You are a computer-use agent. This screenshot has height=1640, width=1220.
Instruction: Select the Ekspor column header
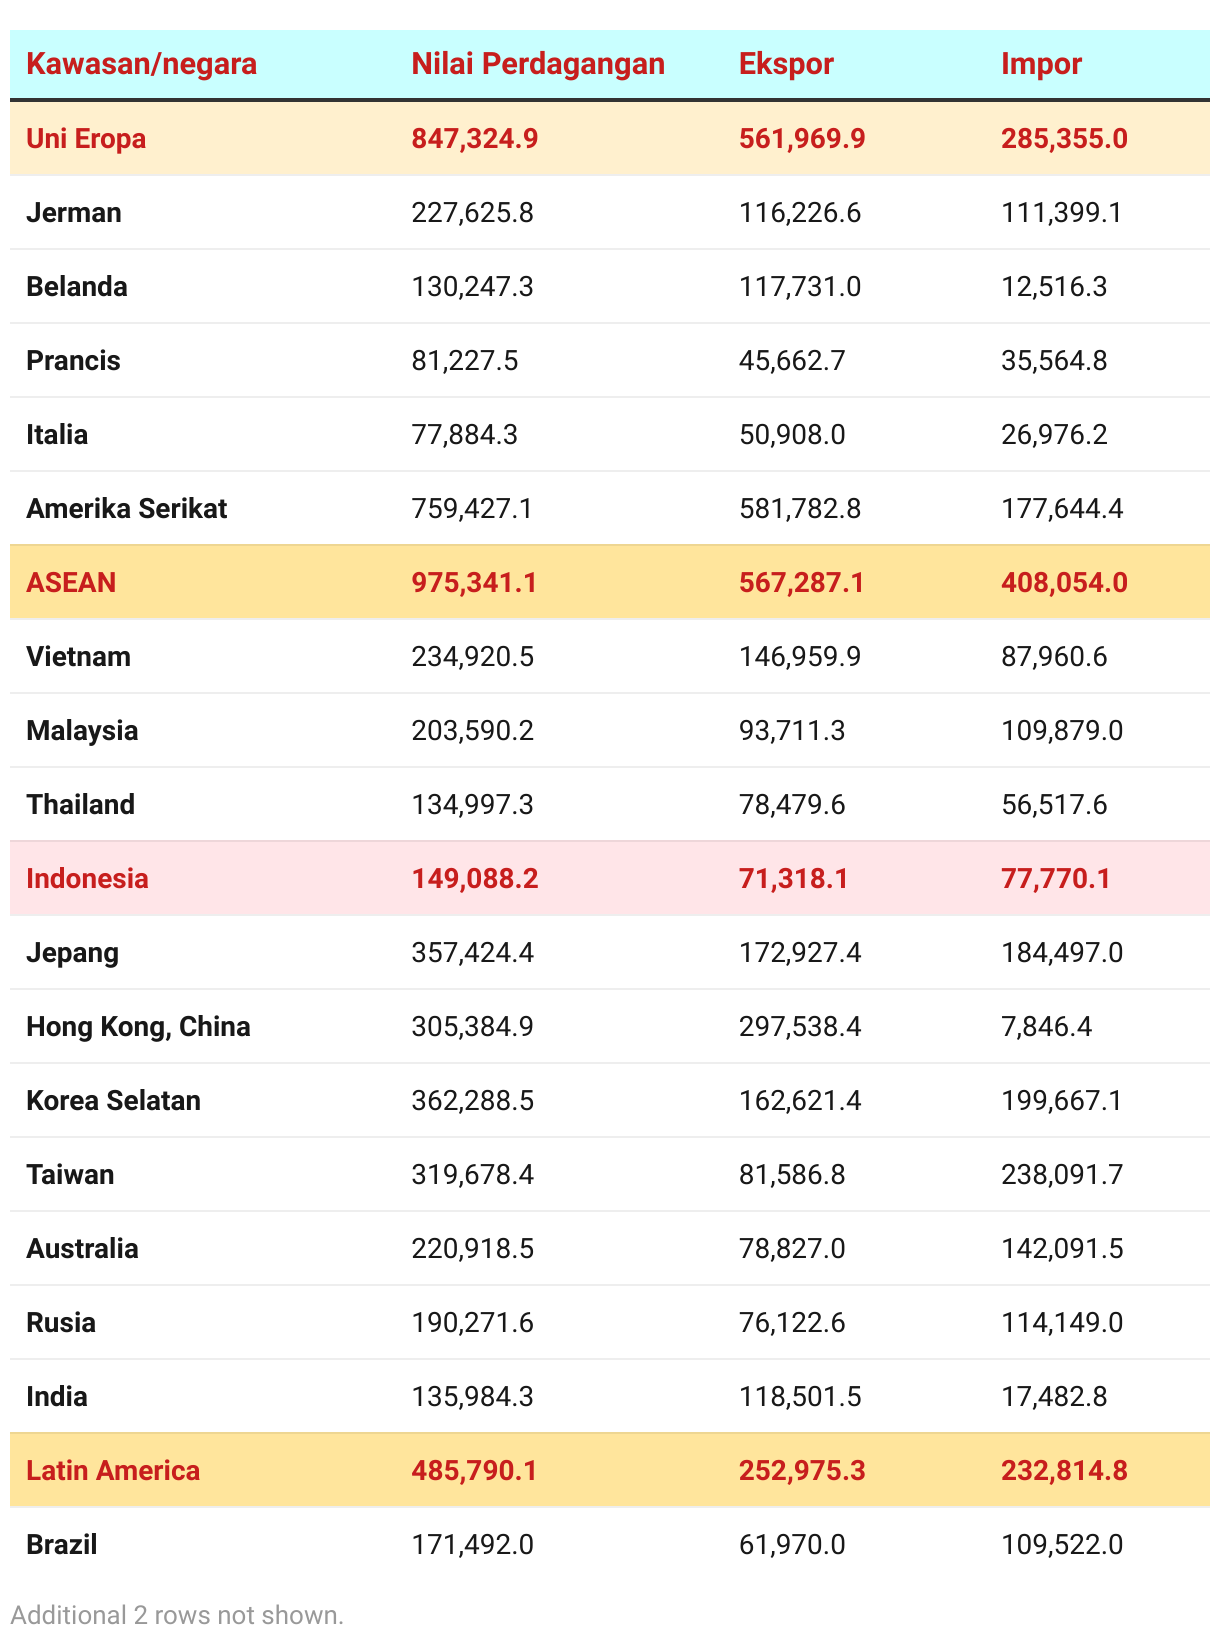[786, 64]
